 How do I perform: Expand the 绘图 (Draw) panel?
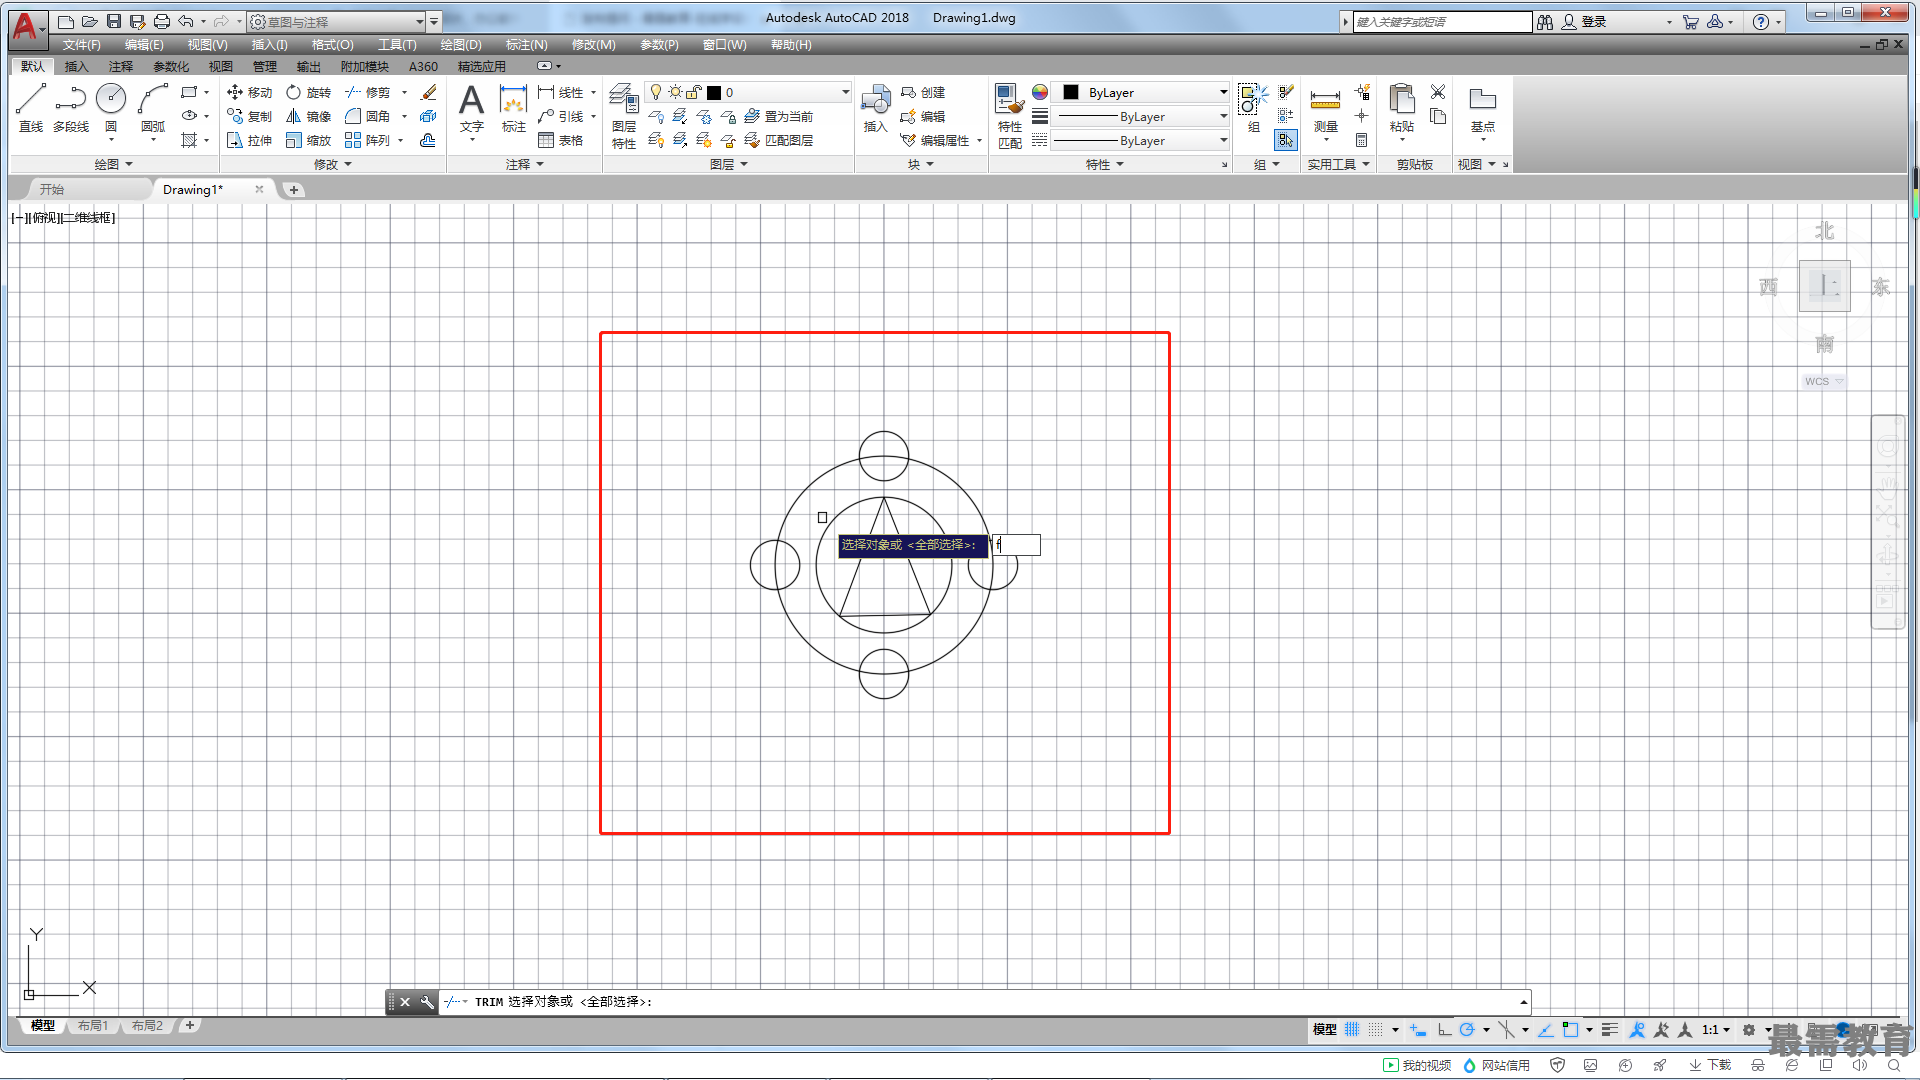coord(113,164)
